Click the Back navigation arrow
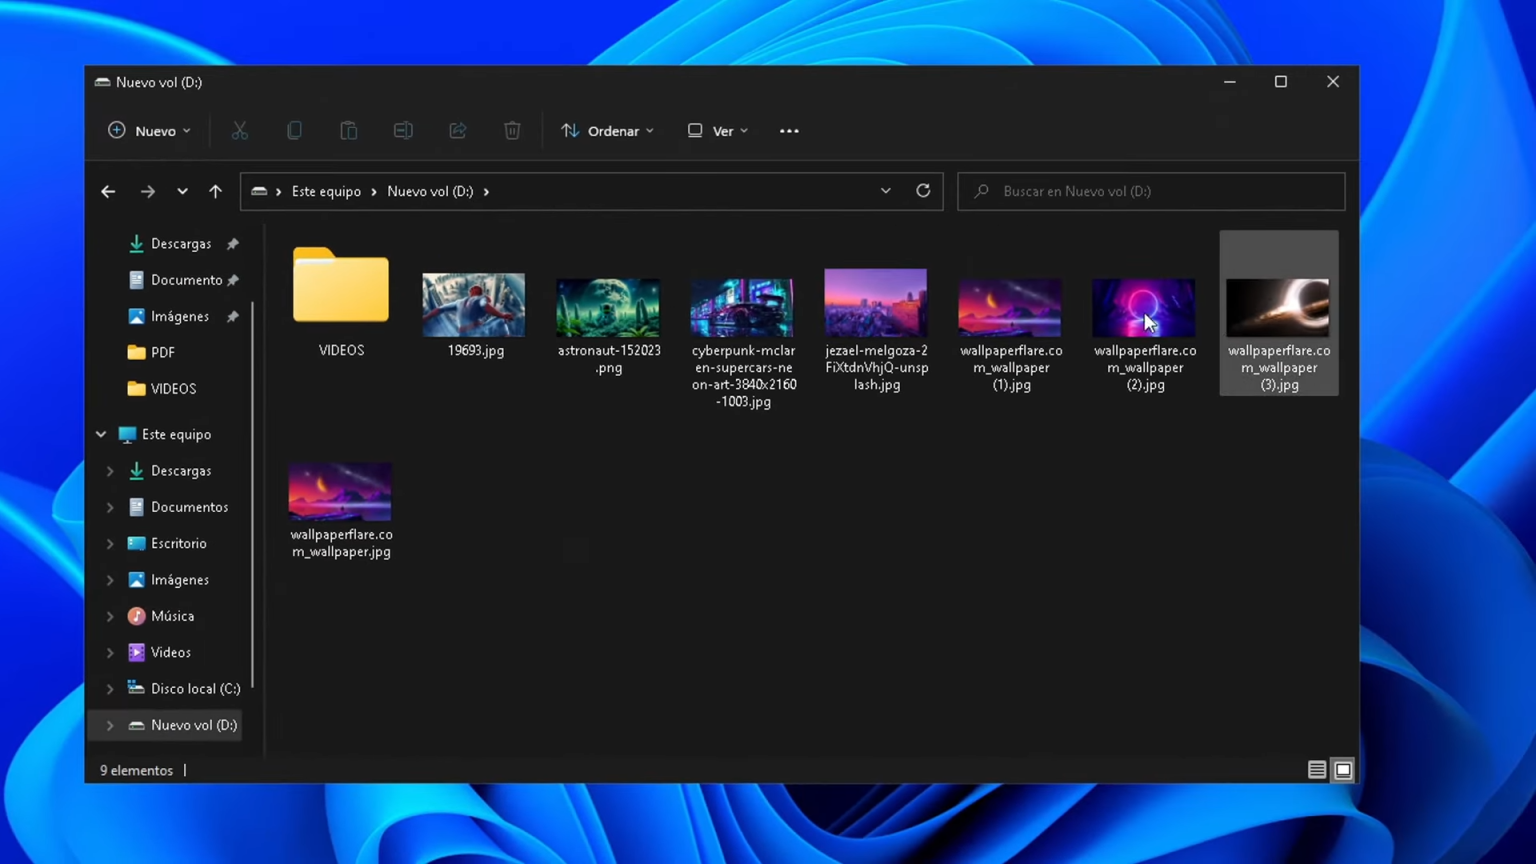 click(108, 191)
